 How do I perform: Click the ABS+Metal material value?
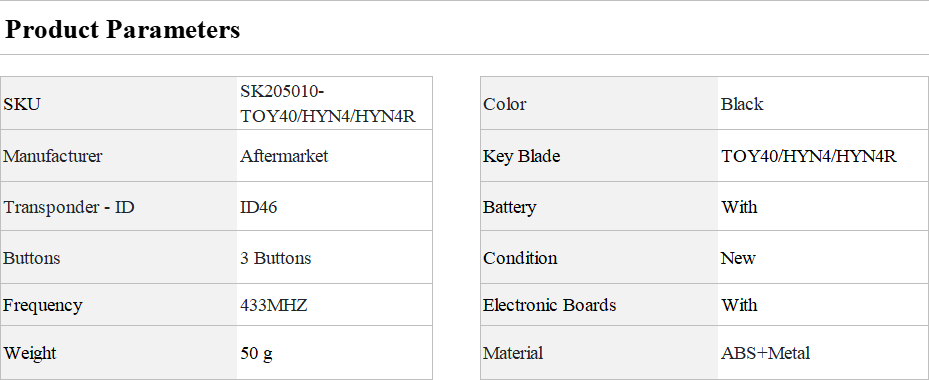coord(765,353)
